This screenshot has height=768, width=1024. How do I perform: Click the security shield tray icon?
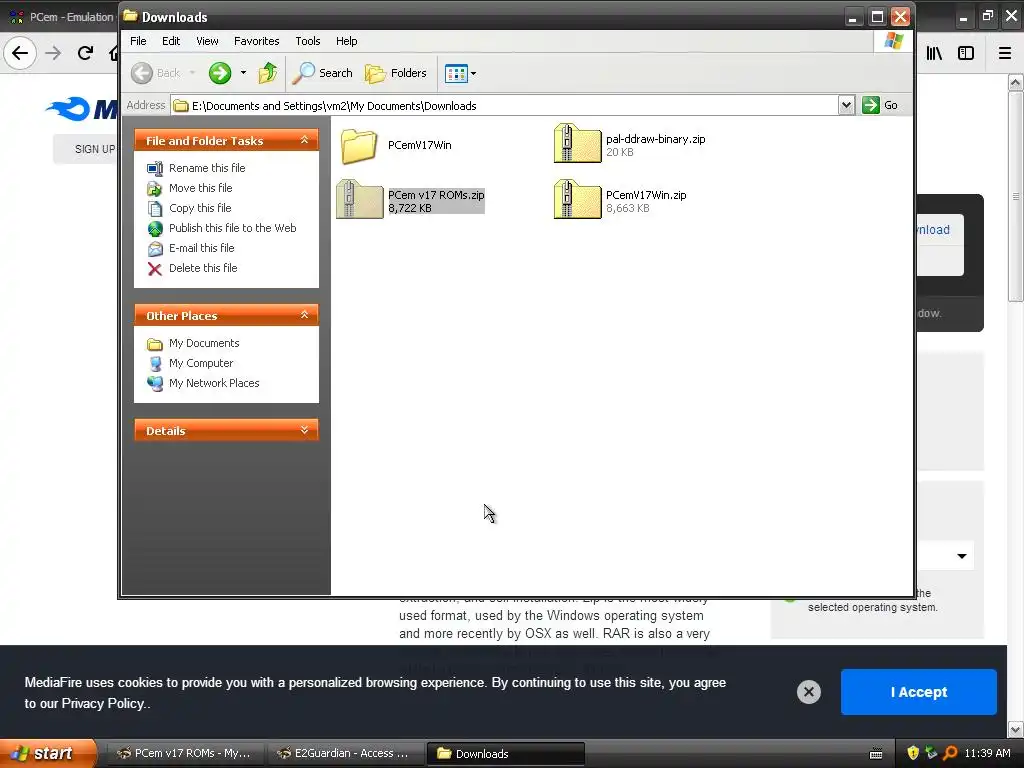(x=912, y=754)
